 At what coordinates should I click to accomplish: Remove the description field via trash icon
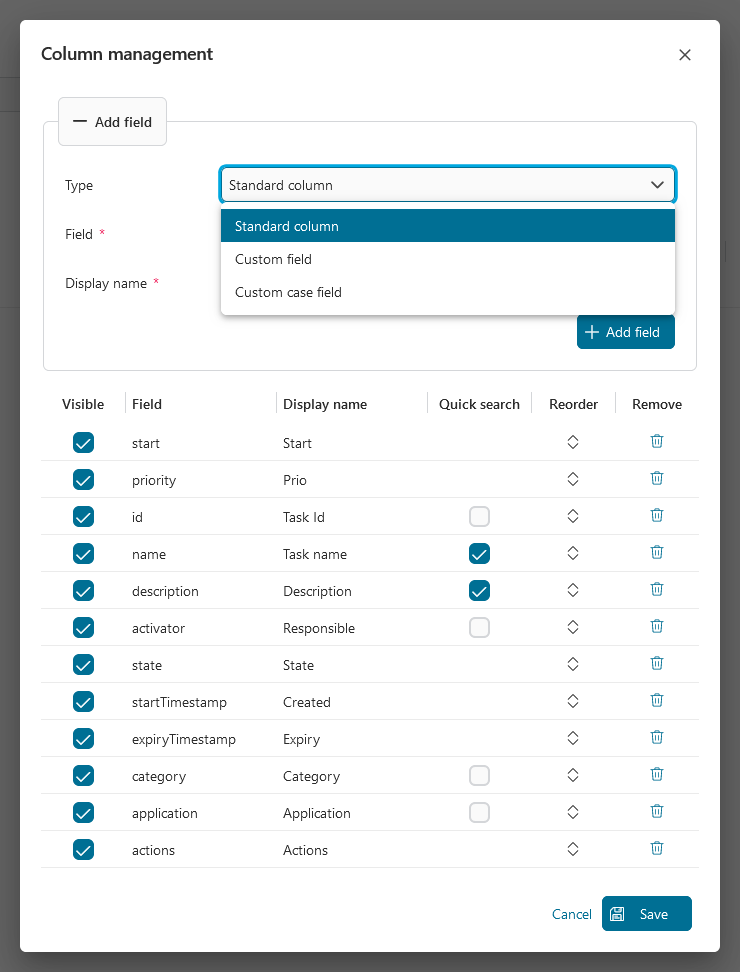tap(657, 590)
